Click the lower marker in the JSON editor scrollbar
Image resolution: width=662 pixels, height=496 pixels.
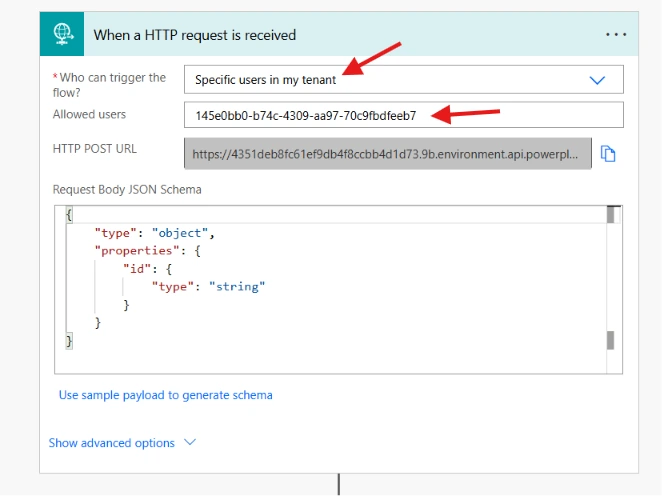[610, 340]
